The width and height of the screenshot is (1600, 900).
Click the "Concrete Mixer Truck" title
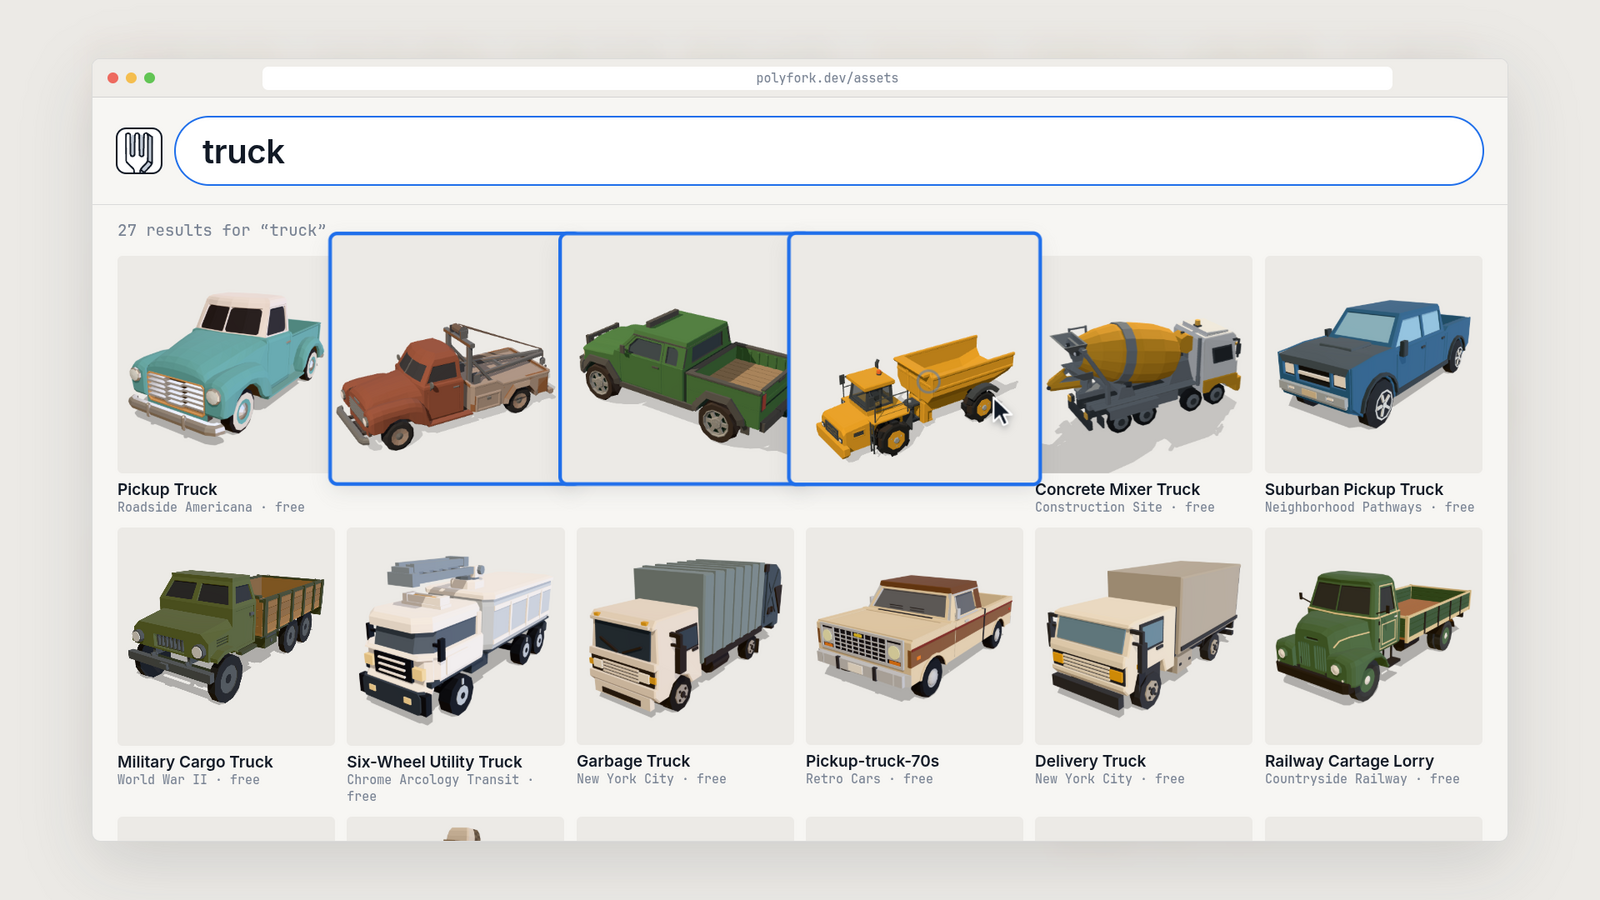pyautogui.click(x=1117, y=489)
